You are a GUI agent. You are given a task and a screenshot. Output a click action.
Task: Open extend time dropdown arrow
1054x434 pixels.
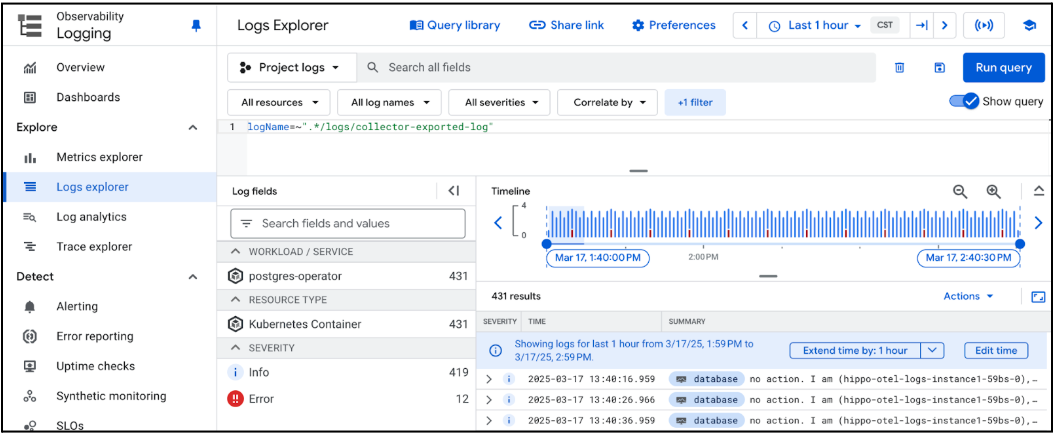[x=932, y=351]
